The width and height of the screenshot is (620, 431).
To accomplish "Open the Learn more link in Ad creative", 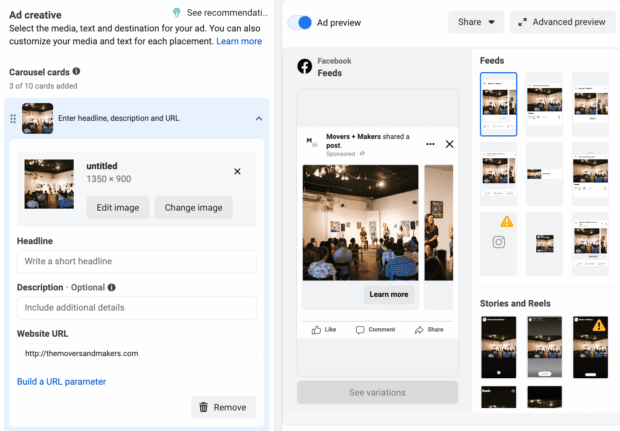I will pyautogui.click(x=239, y=42).
